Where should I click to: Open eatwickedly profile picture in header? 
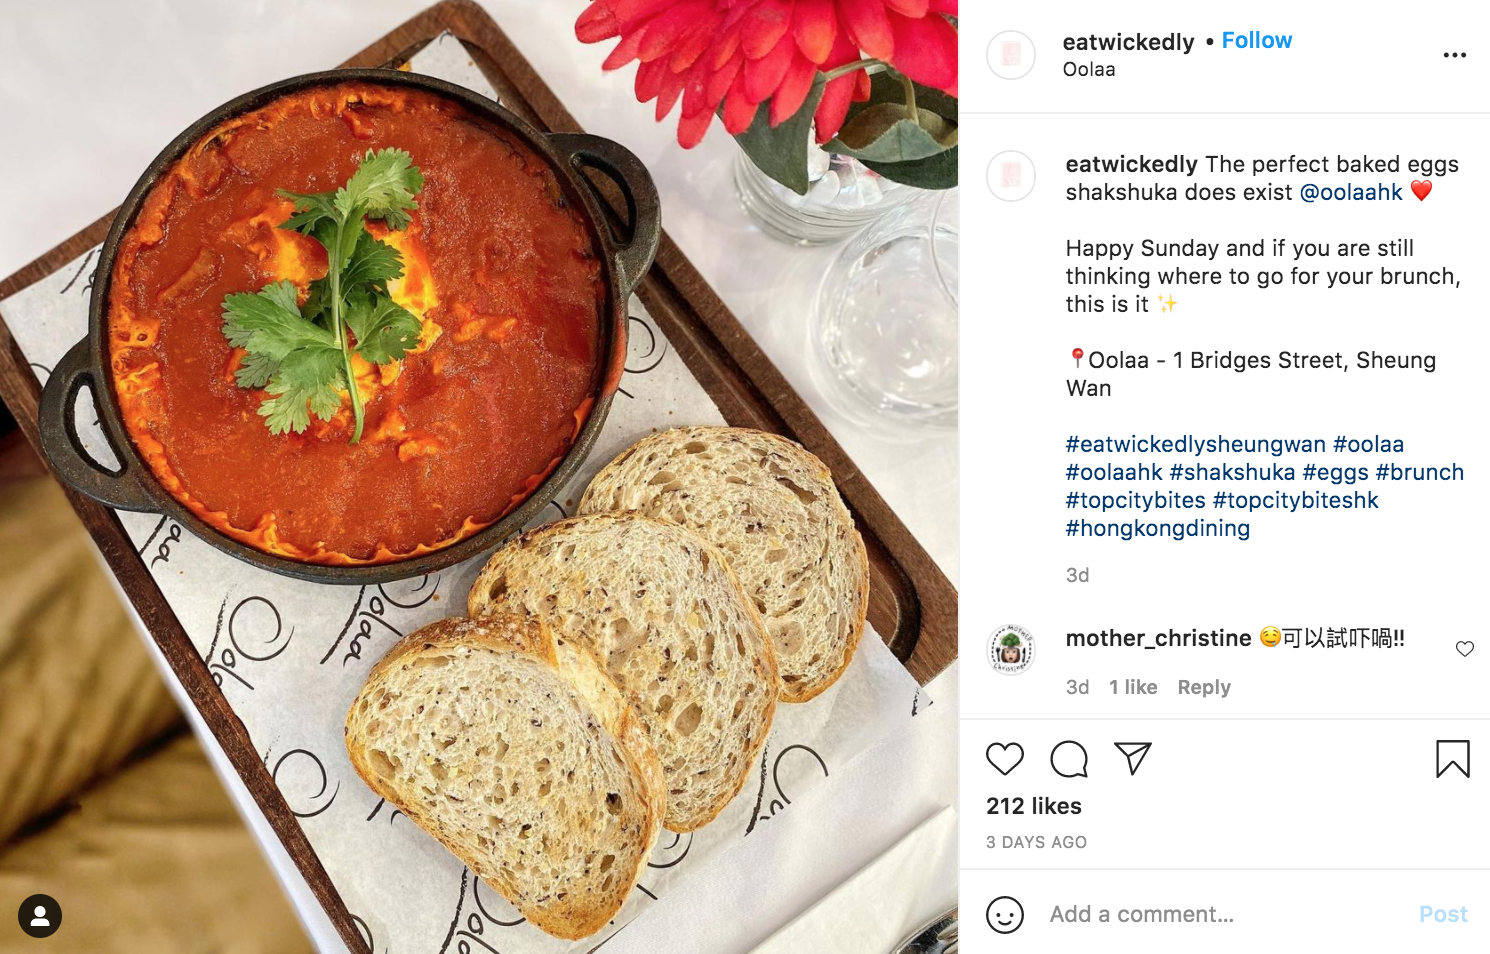click(x=1011, y=55)
